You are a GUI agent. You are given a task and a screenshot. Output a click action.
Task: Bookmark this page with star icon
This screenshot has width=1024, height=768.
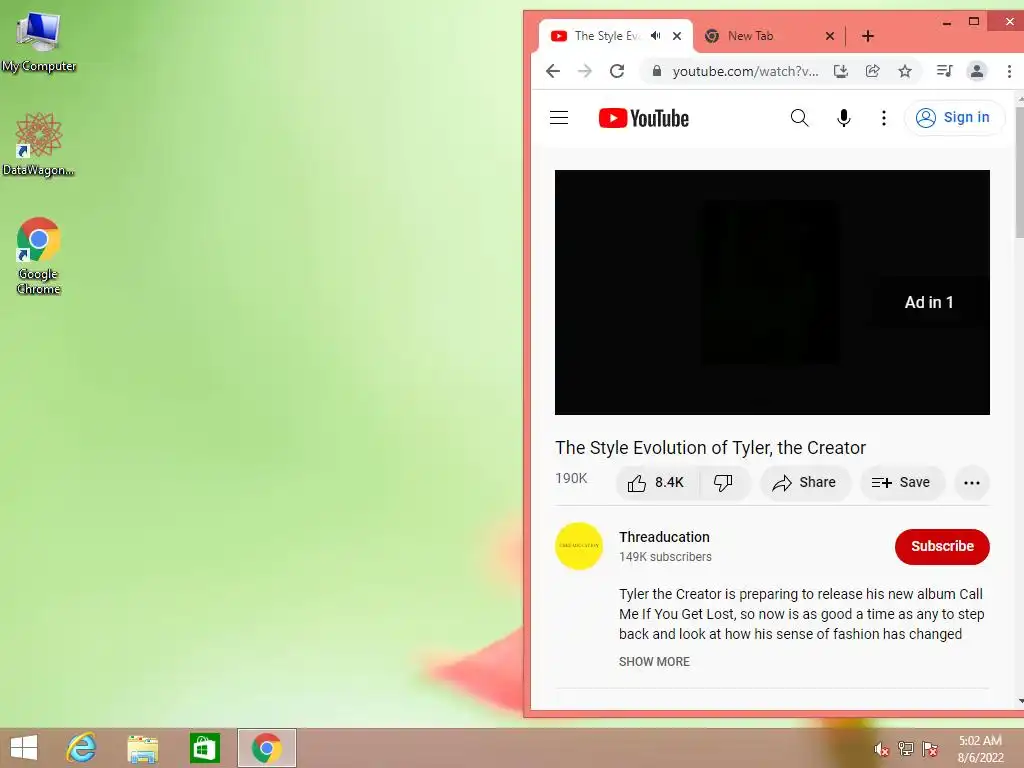pyautogui.click(x=904, y=71)
